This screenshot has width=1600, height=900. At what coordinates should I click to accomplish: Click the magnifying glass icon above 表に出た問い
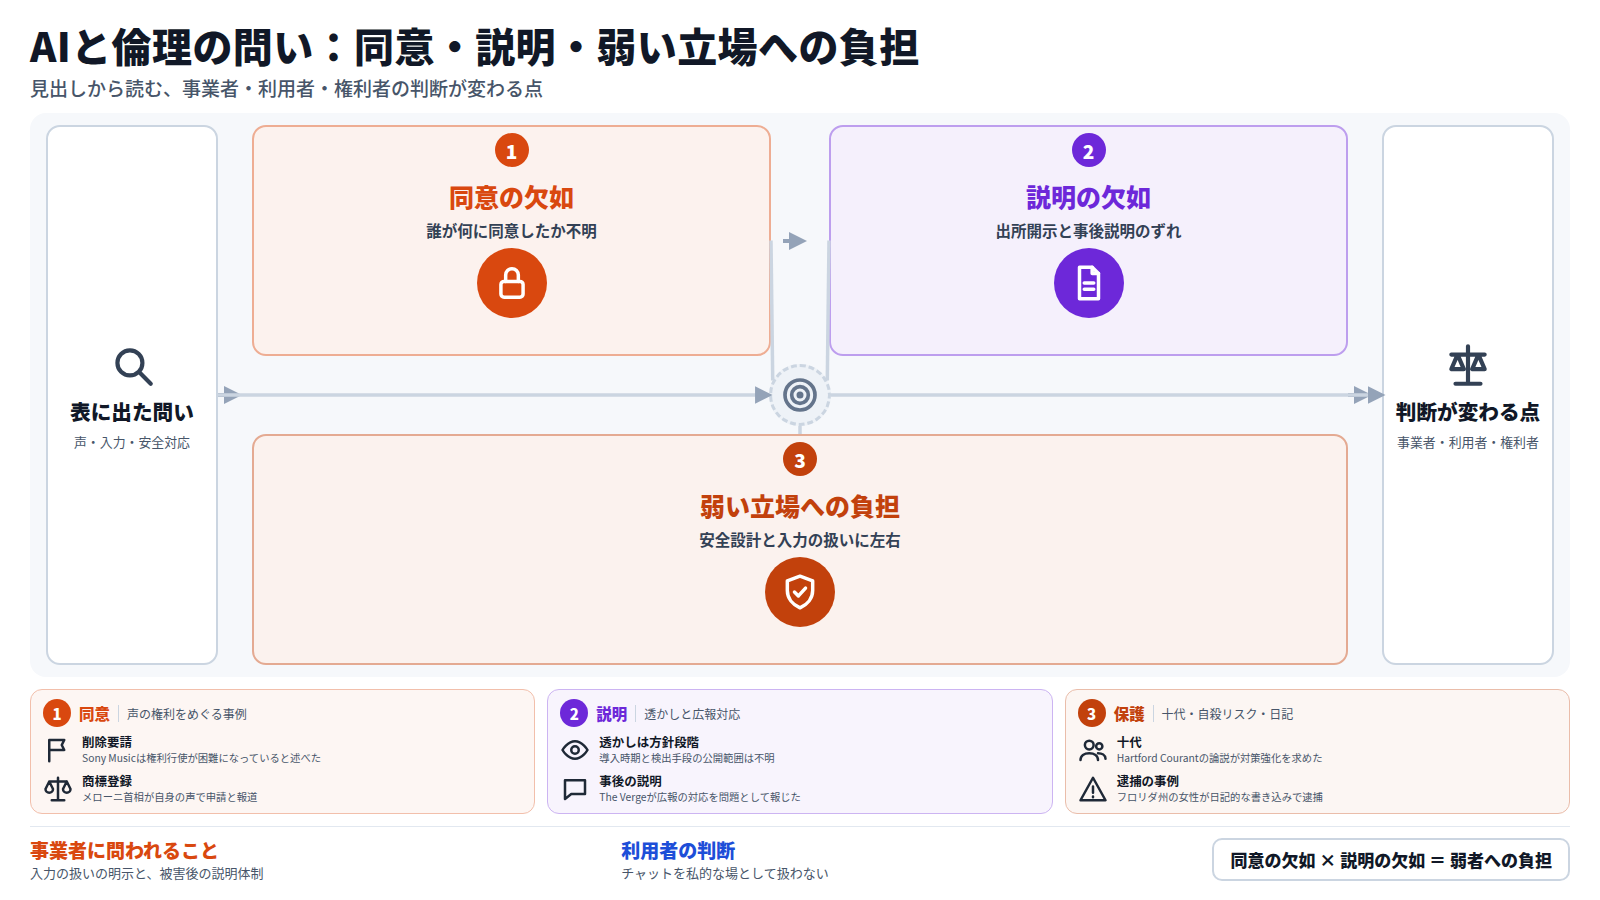(133, 367)
